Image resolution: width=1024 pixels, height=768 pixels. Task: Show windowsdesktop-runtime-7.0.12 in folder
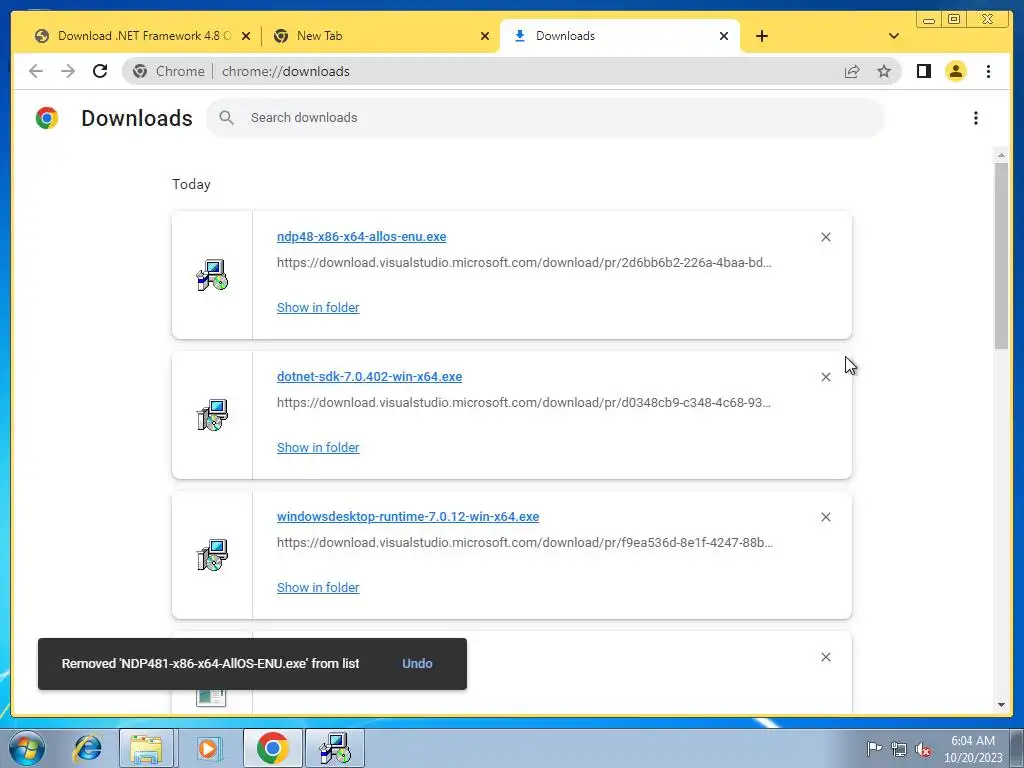pyautogui.click(x=317, y=587)
